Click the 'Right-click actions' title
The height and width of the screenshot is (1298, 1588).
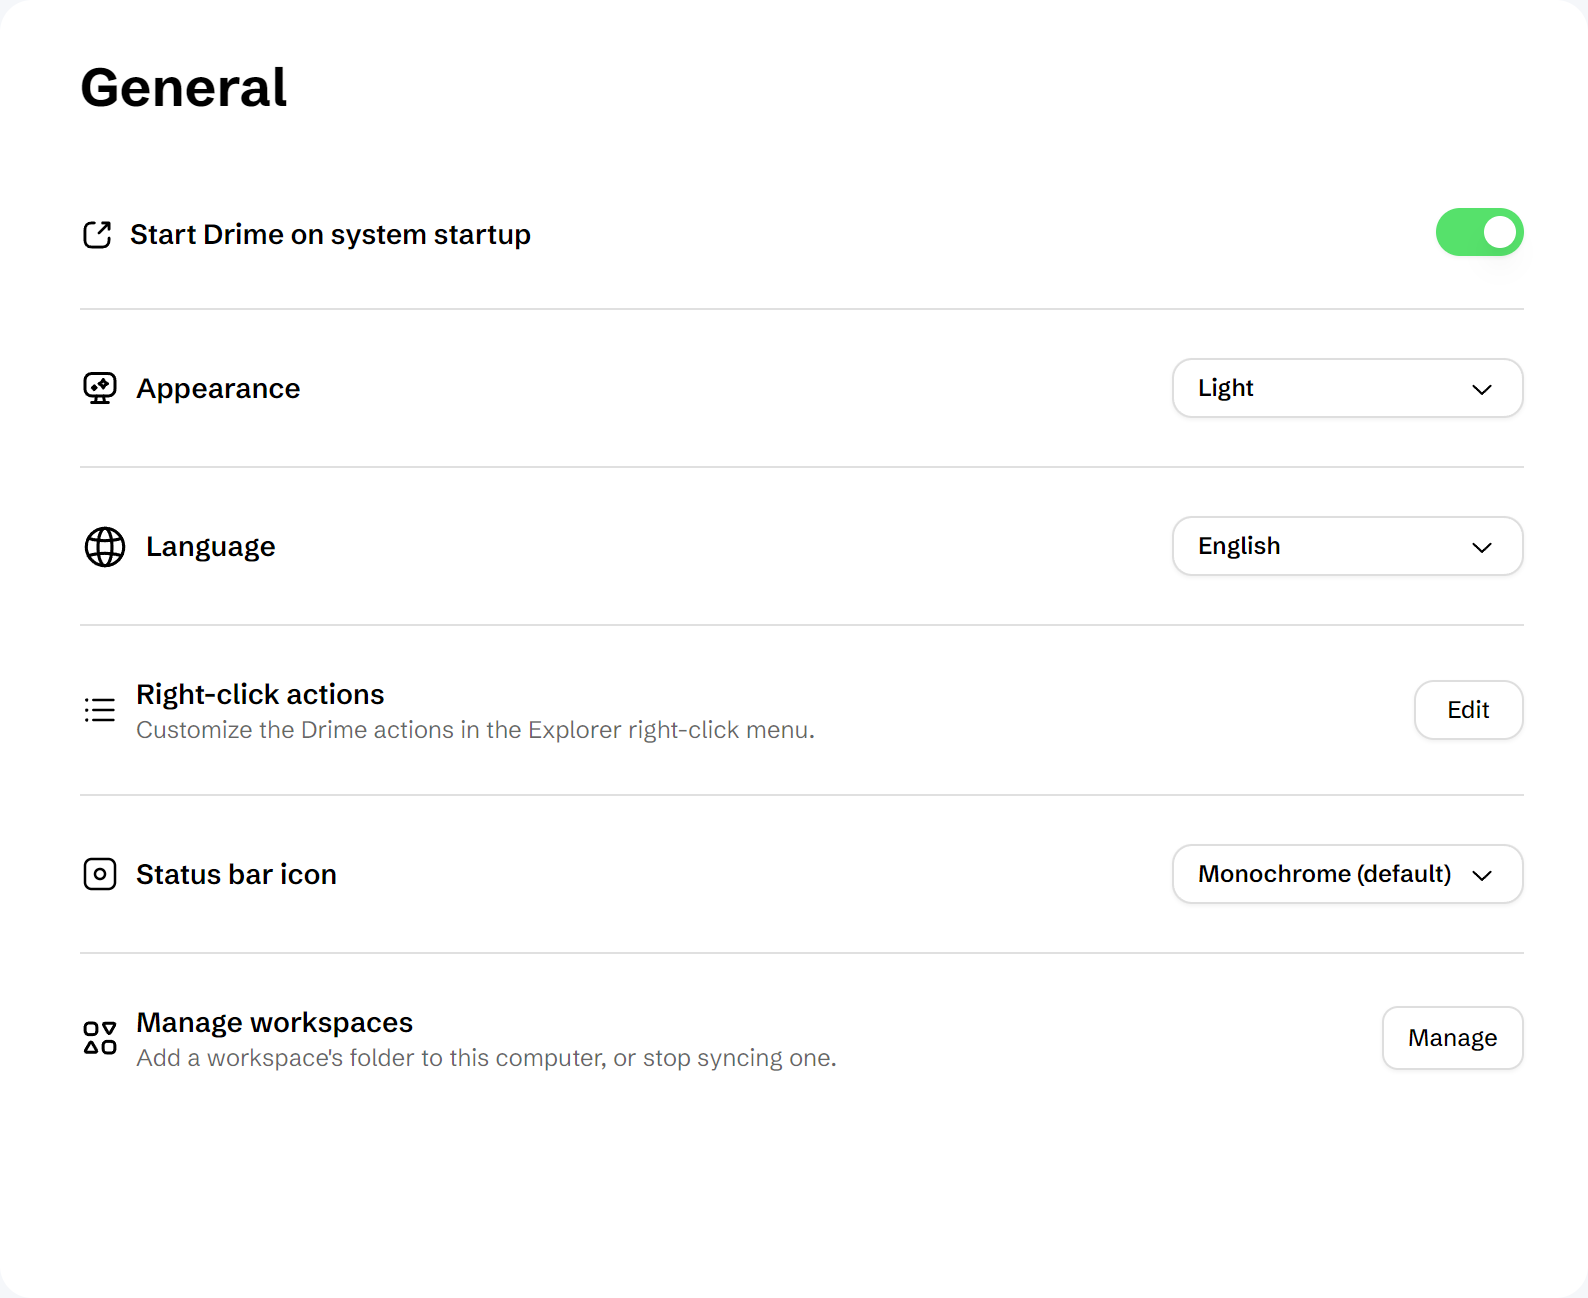click(260, 694)
